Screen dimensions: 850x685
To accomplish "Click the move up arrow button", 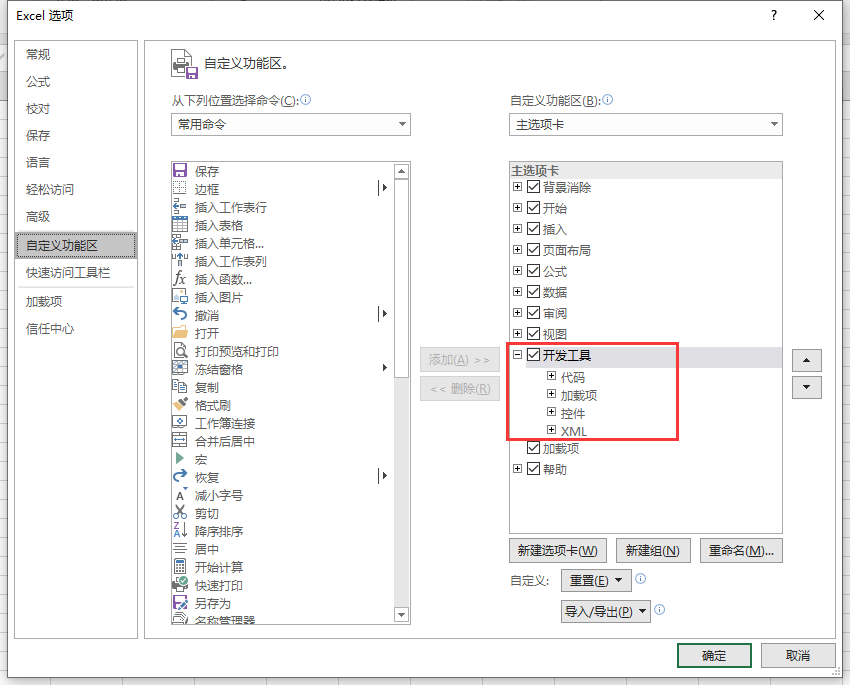I will (806, 360).
